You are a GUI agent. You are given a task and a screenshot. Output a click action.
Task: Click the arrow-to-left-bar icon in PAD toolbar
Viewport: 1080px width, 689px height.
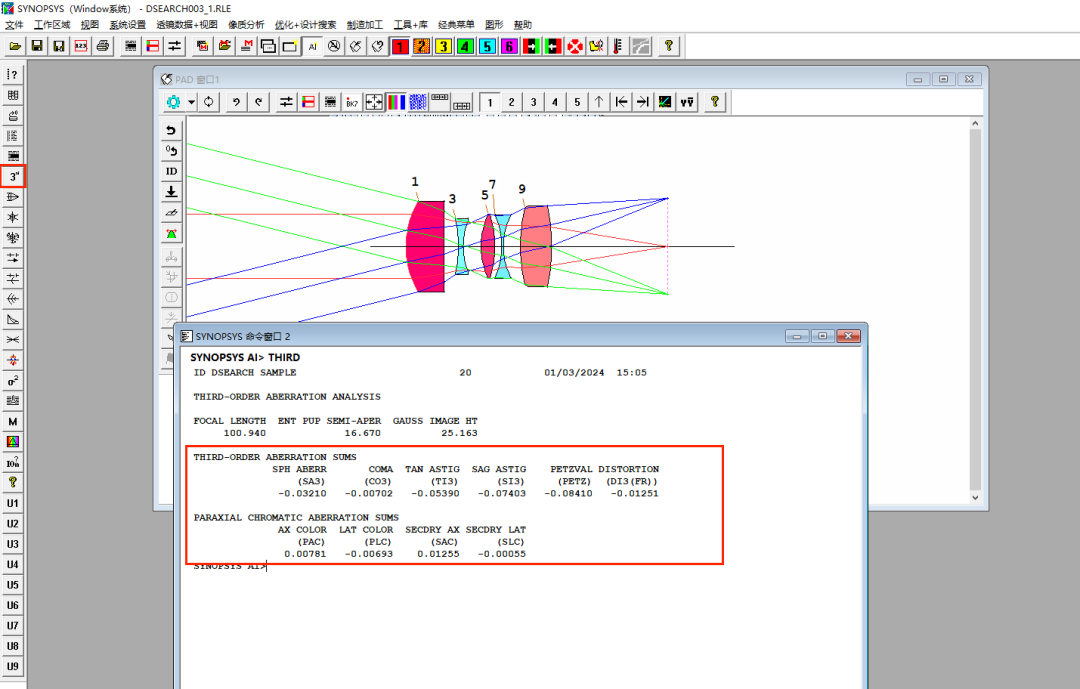pyautogui.click(x=621, y=102)
